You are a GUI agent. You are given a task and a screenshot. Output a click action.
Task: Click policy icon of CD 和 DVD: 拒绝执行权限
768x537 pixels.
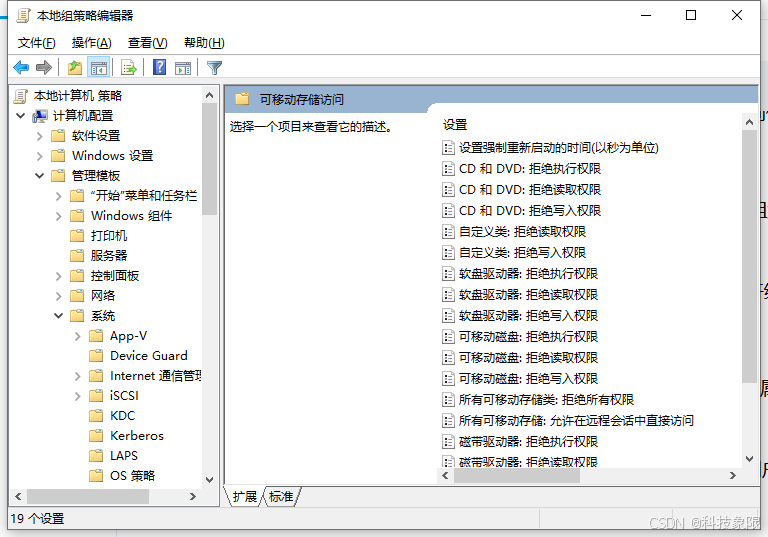tap(448, 169)
